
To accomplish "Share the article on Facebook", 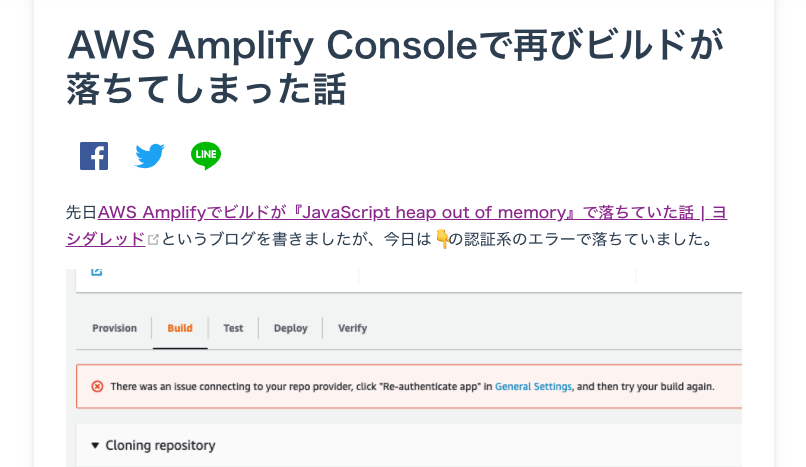I will [94, 156].
